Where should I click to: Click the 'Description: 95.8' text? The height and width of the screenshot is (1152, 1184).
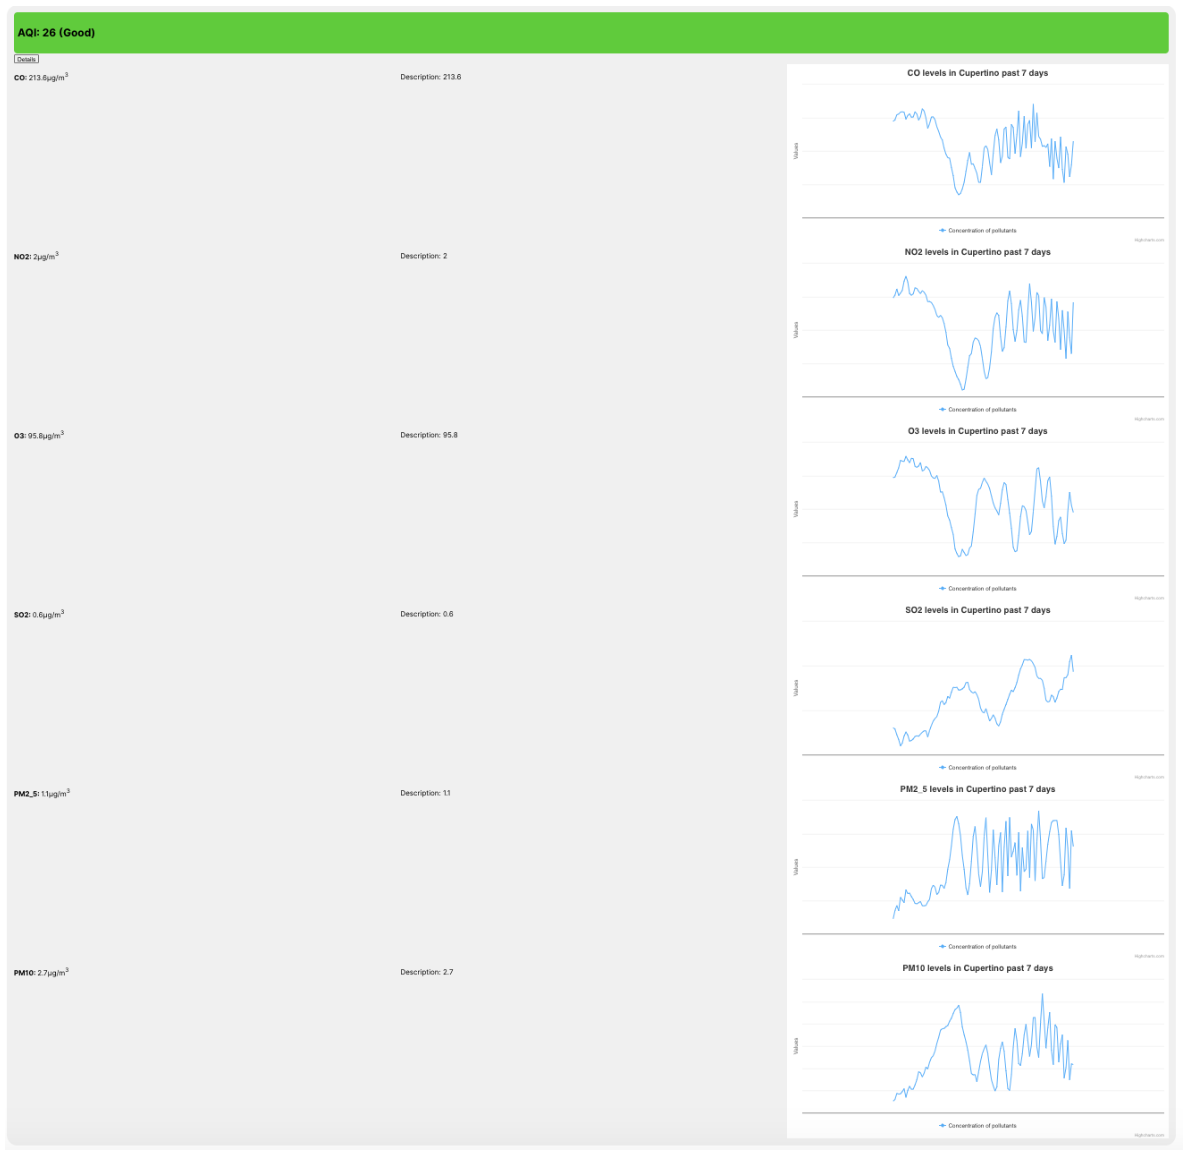(429, 435)
